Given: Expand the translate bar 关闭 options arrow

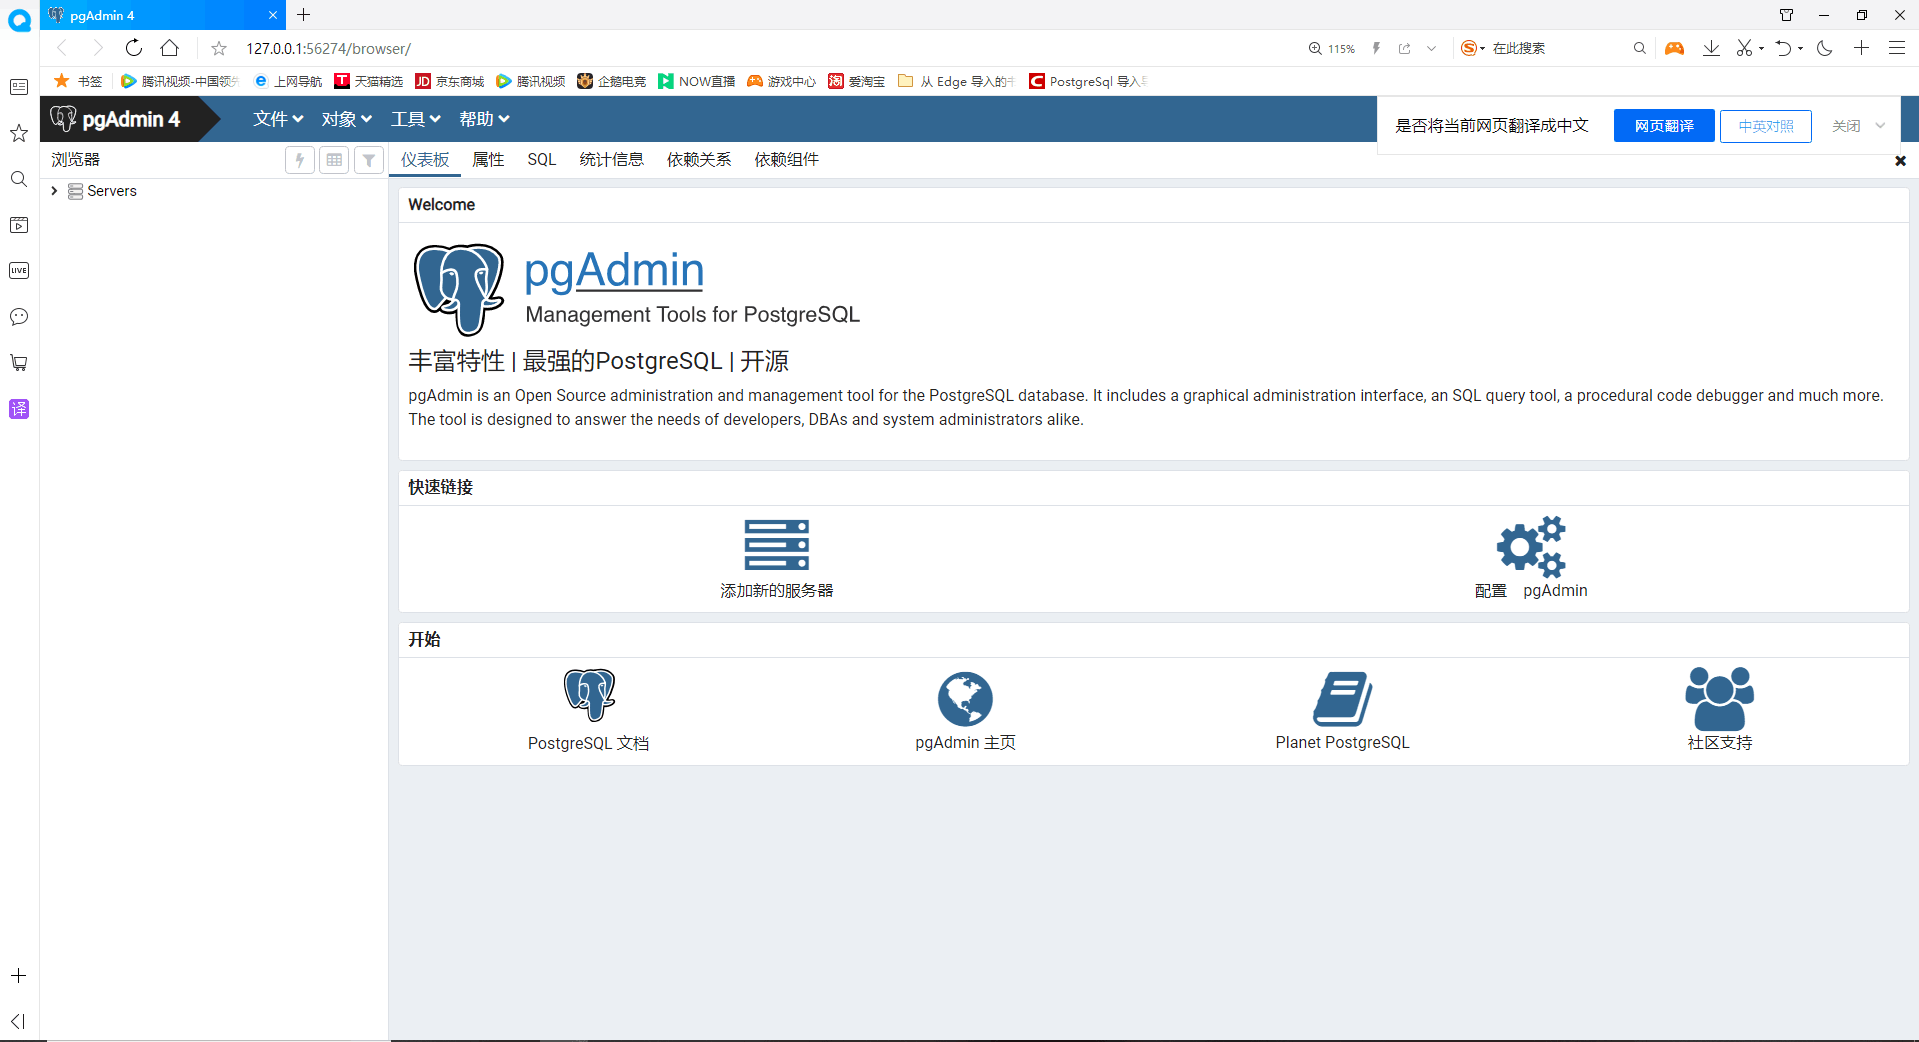Looking at the screenshot, I should pos(1880,126).
